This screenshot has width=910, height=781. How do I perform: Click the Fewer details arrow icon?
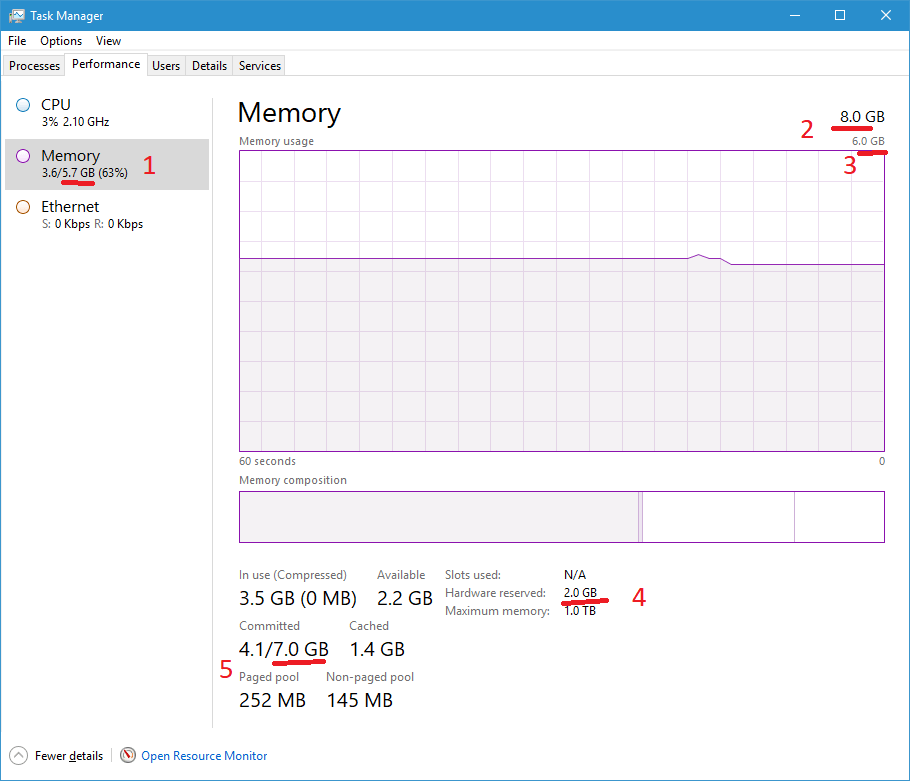pyautogui.click(x=19, y=755)
